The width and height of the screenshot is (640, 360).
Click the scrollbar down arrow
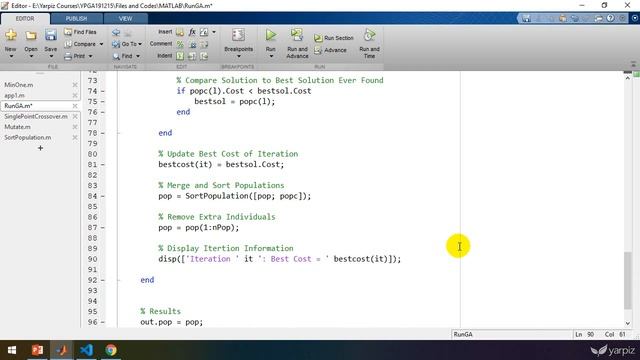point(628,323)
